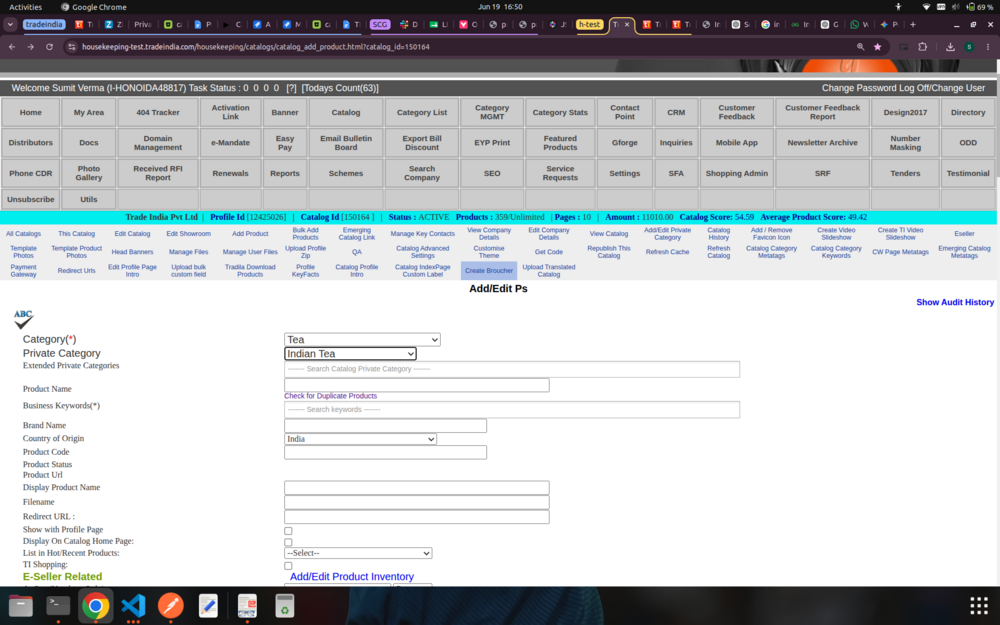The image size is (1000, 625).
Task: Open a new browser tab with plus
Action: pos(913,24)
